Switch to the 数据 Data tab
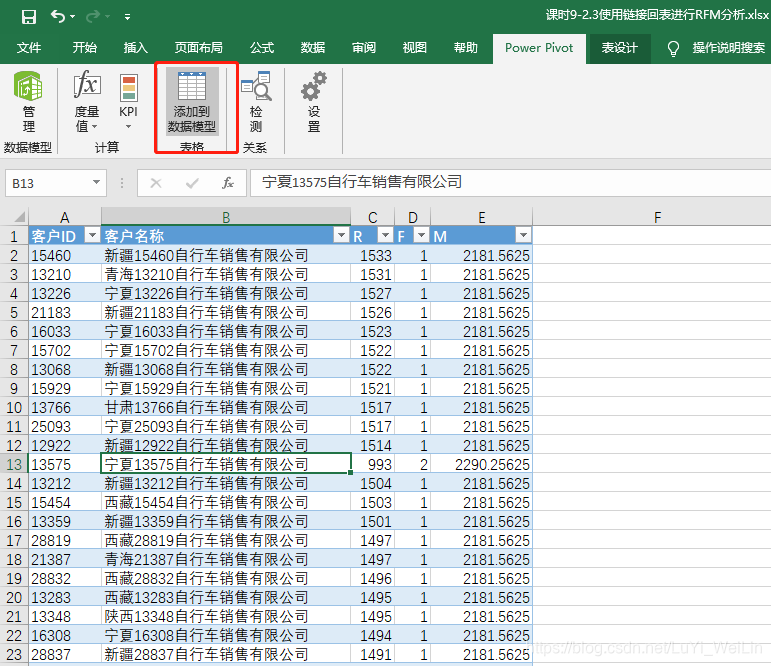The image size is (771, 666). tap(313, 48)
